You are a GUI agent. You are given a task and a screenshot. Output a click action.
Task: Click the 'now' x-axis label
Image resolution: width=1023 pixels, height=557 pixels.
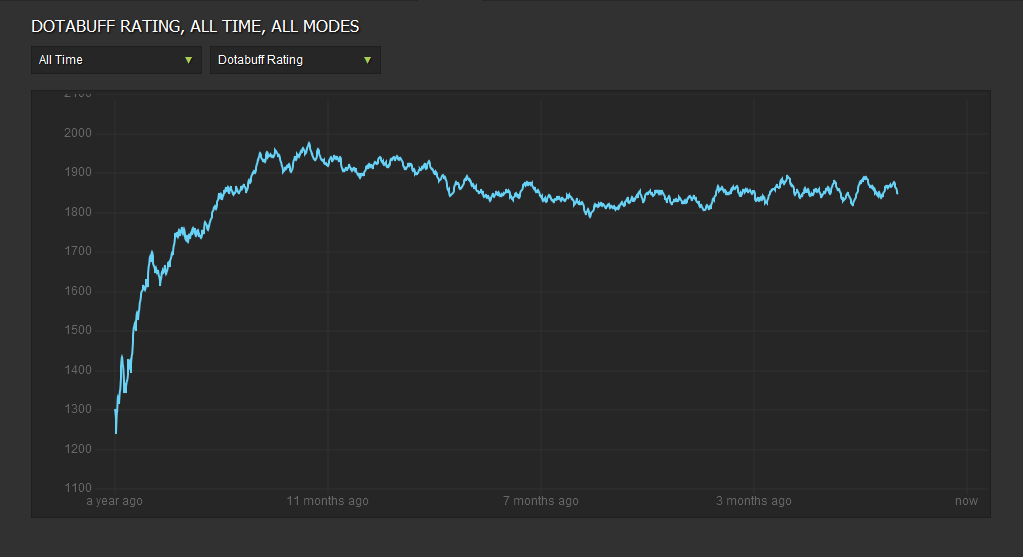pos(966,501)
